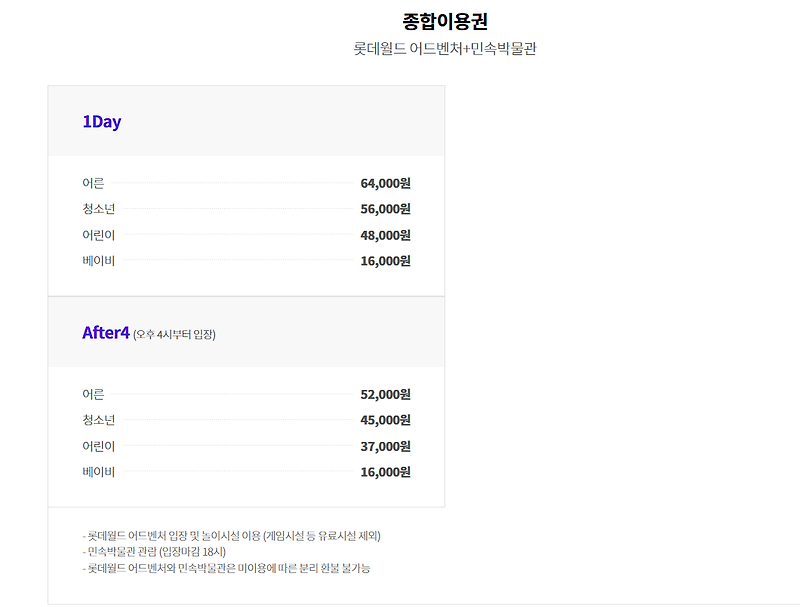The image size is (800, 607).
Task: Click the 48,000원 child price
Action: click(x=385, y=235)
